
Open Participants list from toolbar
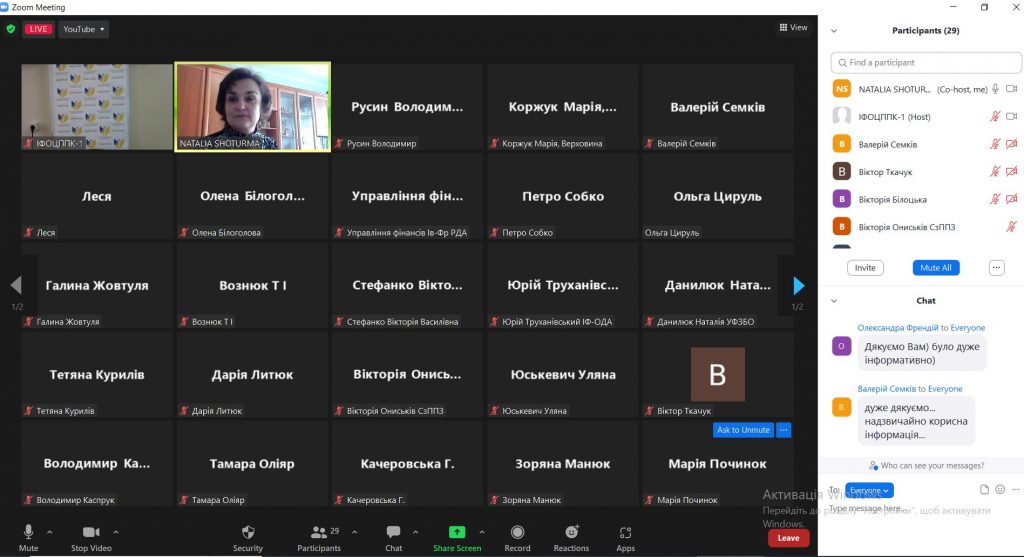click(x=319, y=532)
